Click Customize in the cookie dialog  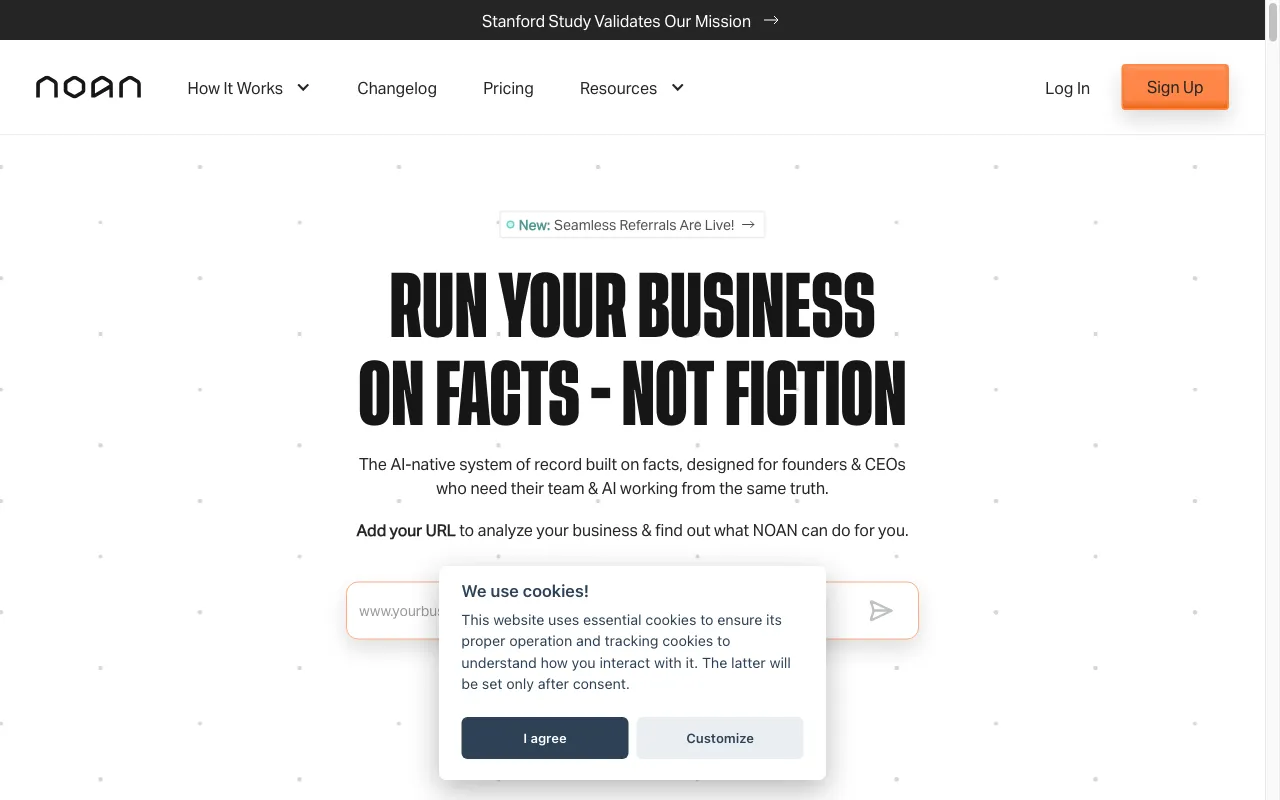pyautogui.click(x=720, y=738)
